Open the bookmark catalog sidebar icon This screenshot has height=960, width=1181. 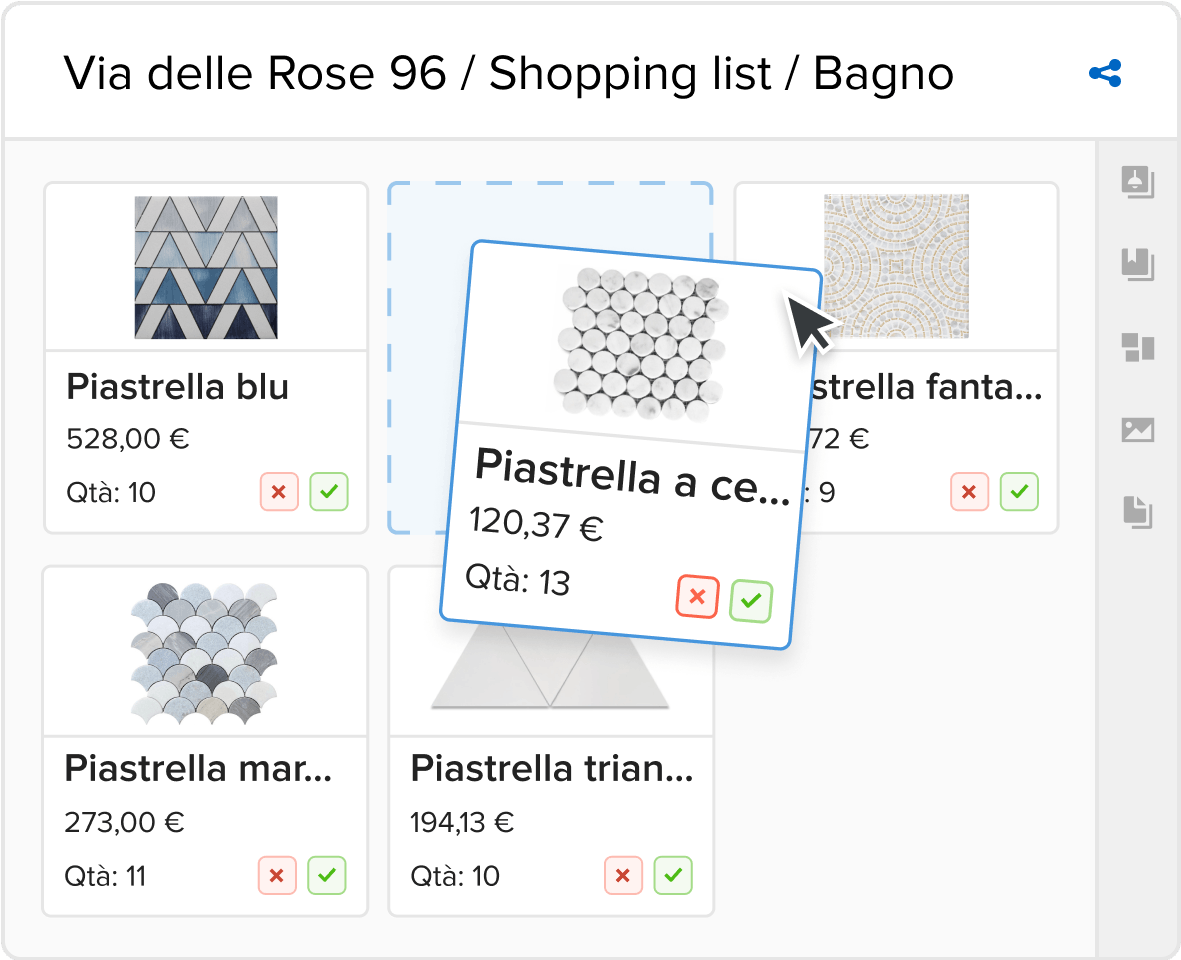1137,264
